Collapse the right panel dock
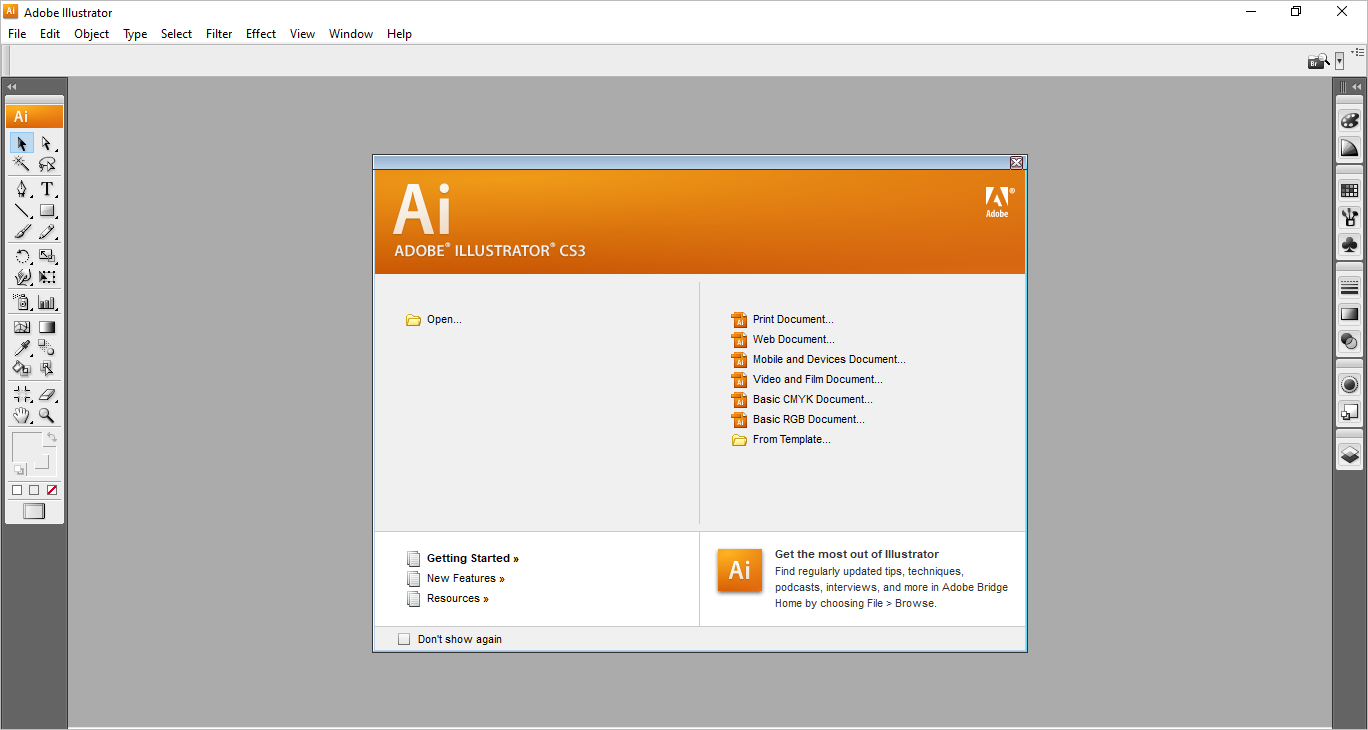1368x730 pixels. (x=1355, y=86)
